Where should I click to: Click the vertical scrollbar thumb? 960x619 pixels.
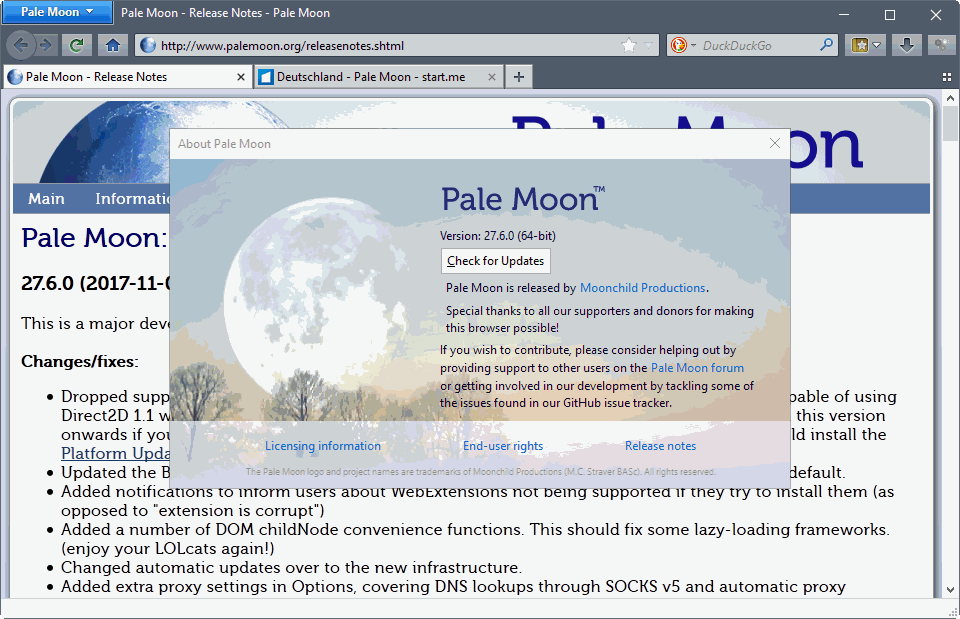pos(950,124)
